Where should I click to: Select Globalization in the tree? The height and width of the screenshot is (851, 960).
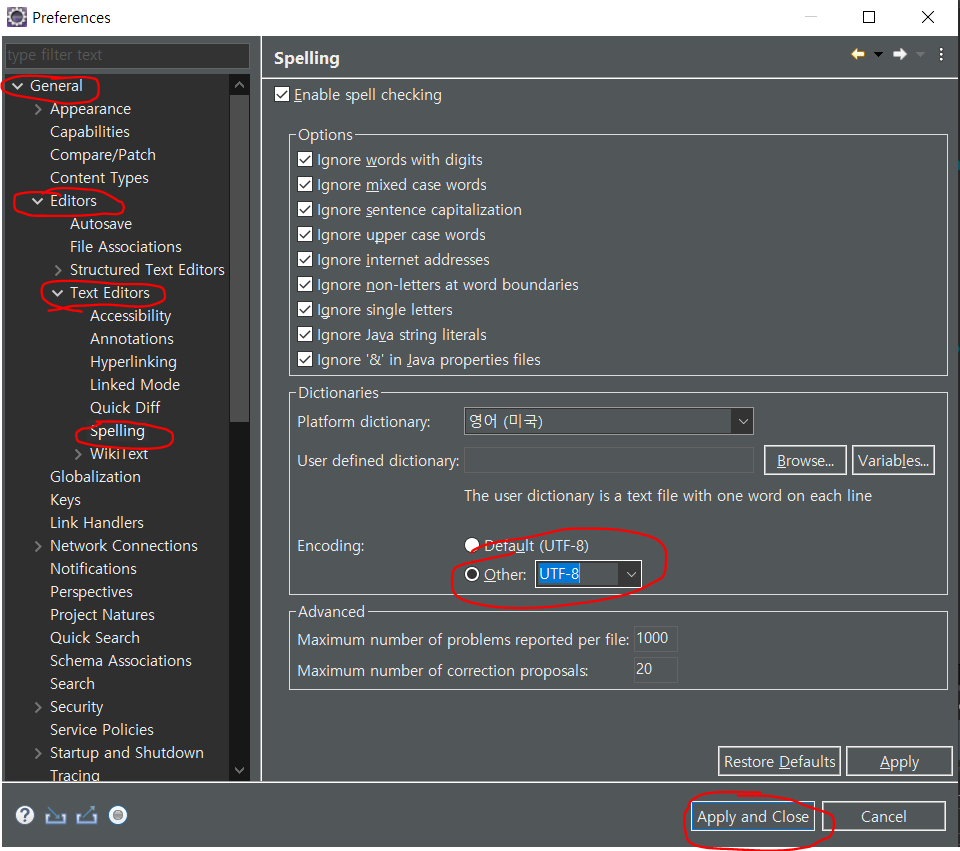pyautogui.click(x=96, y=477)
